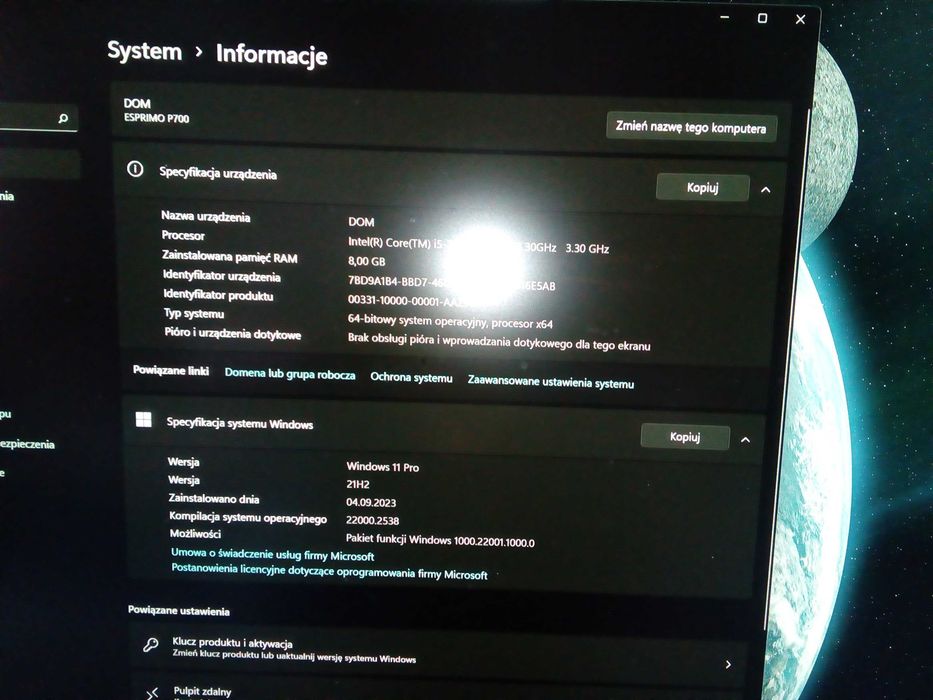The image size is (933, 700).
Task: Open Ochrona systemu link
Action: 411,377
